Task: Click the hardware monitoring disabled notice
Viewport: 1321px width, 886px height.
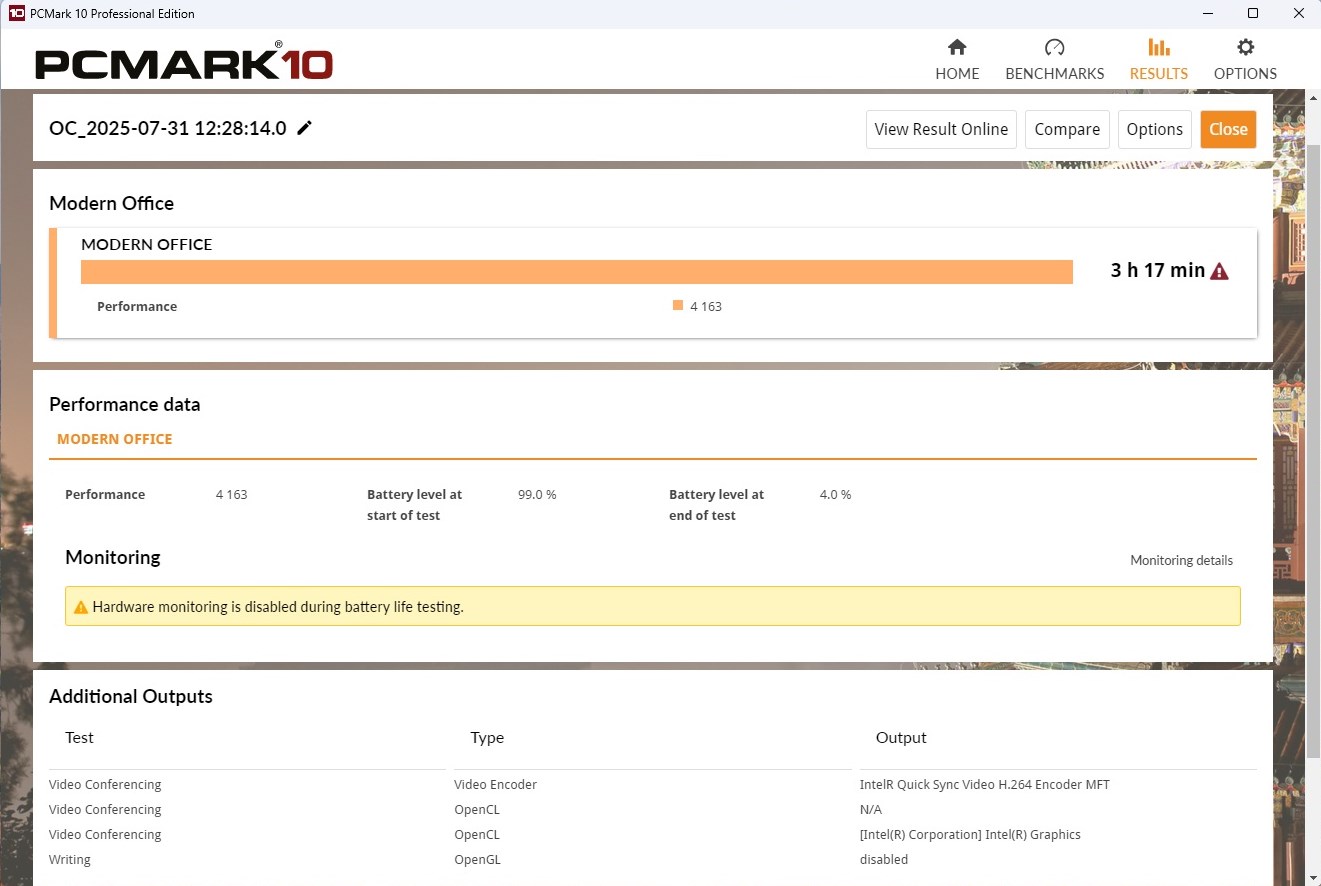Action: [653, 606]
